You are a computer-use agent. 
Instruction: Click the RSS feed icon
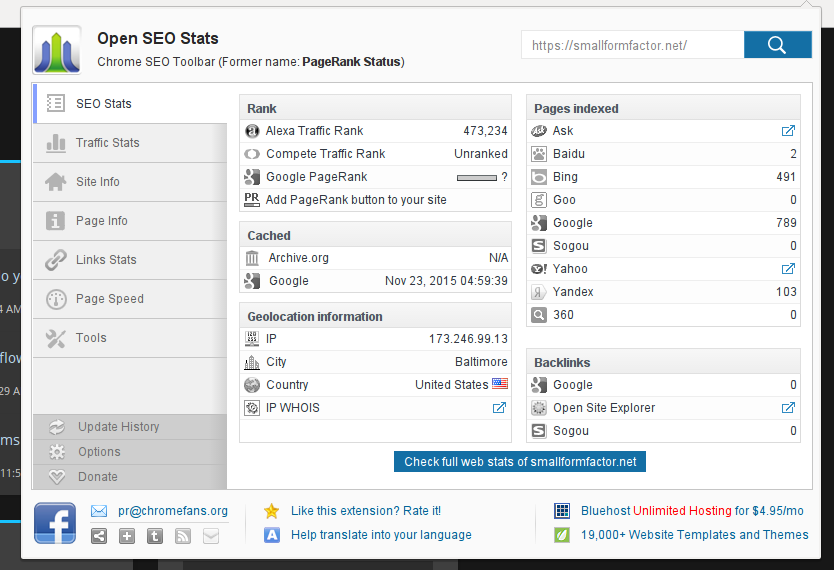183,536
